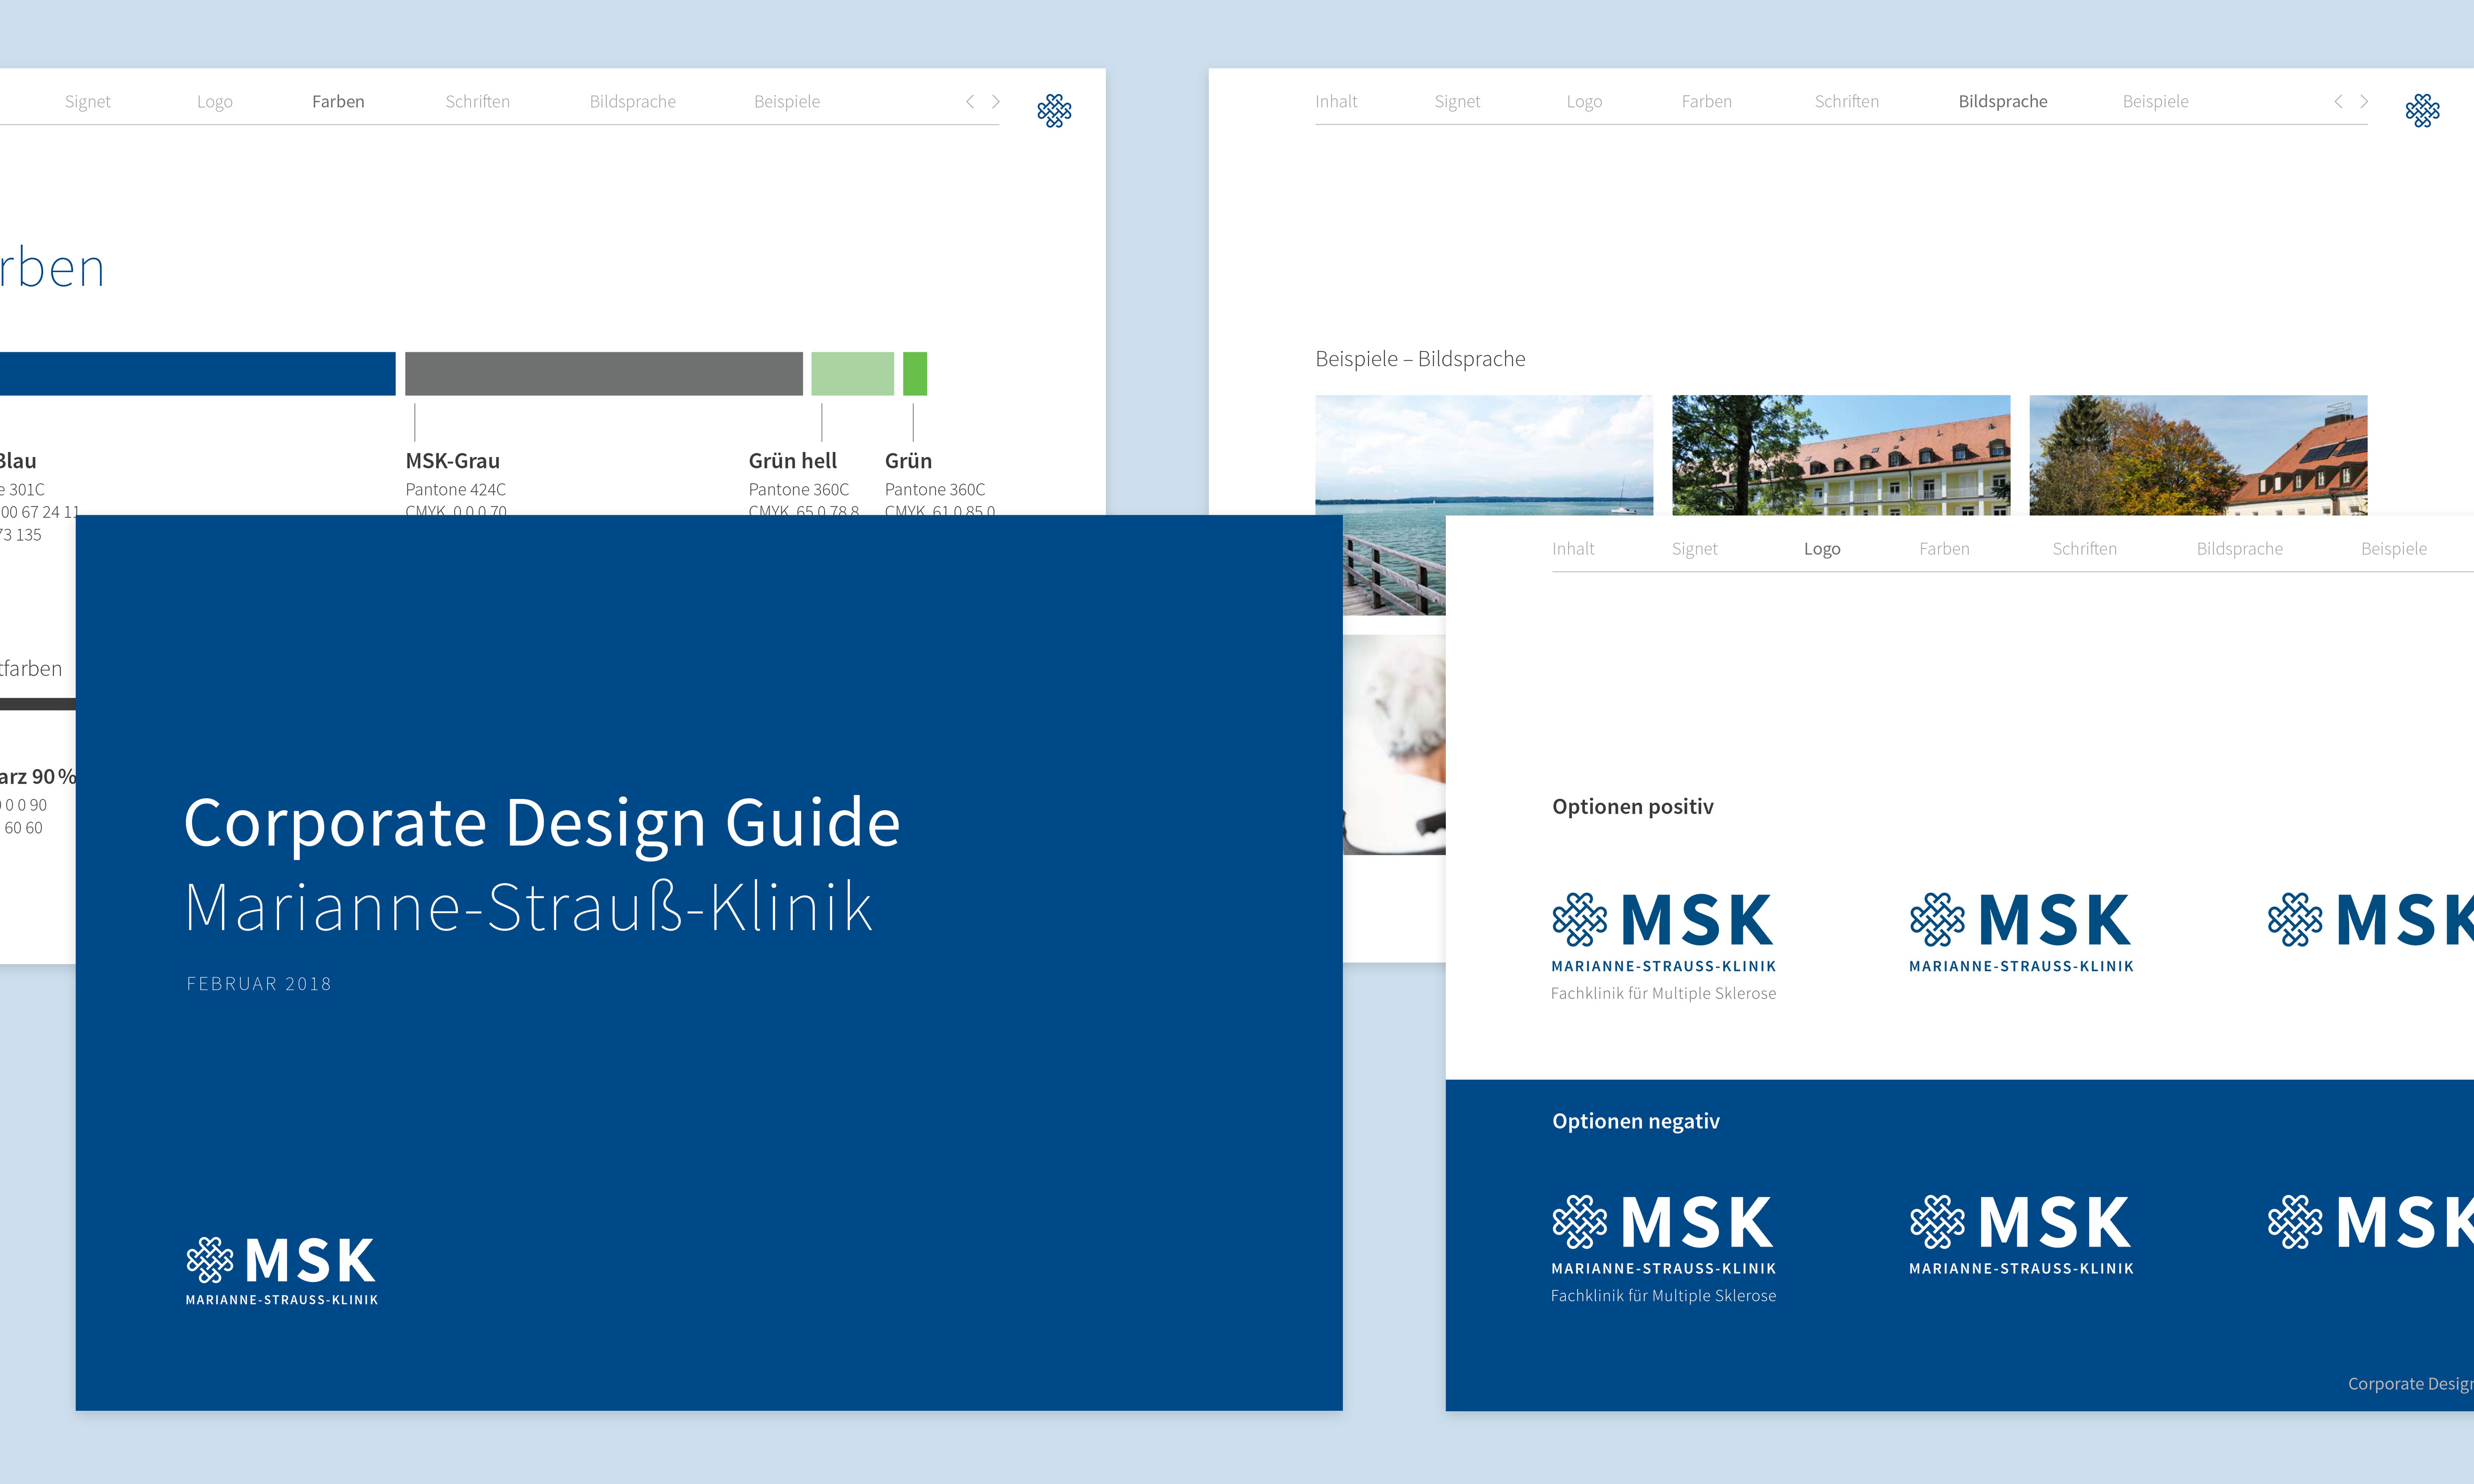2474x1484 pixels.
Task: Open the Schriften tab on Farben page
Action: point(477,101)
